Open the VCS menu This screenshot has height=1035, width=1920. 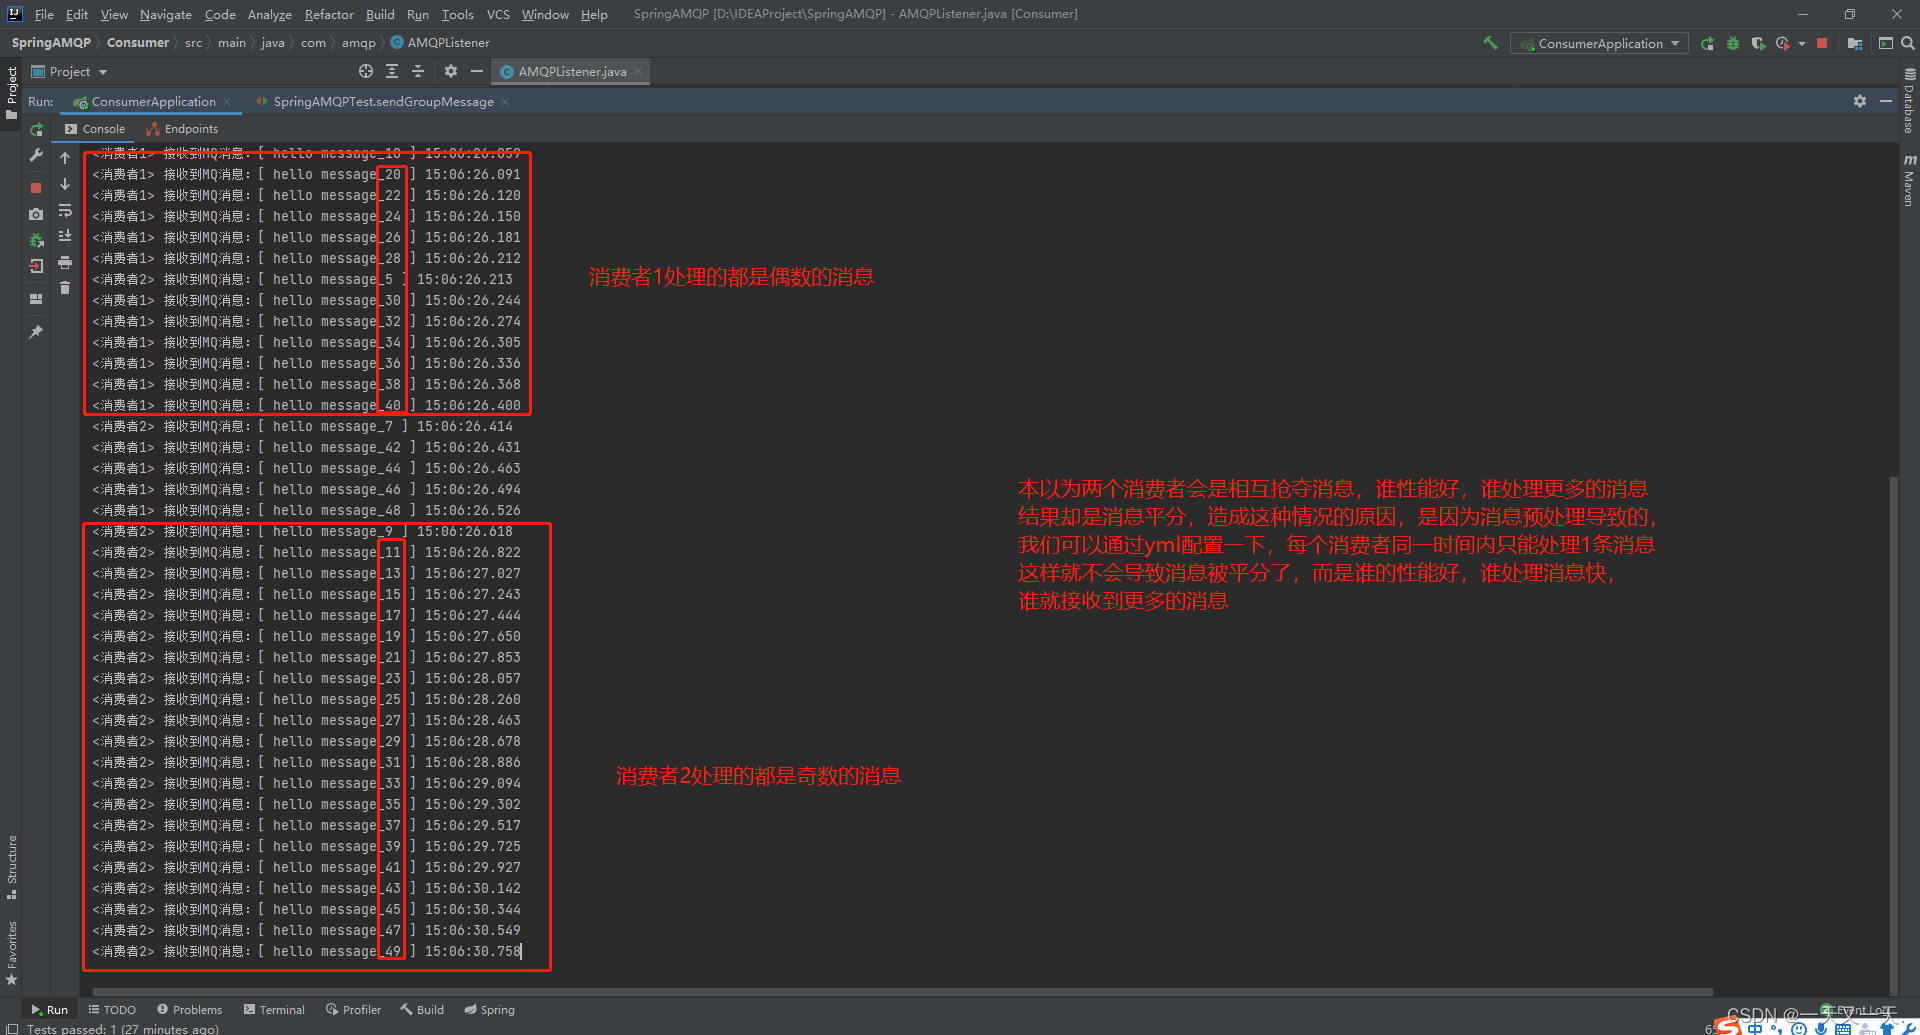pyautogui.click(x=498, y=14)
